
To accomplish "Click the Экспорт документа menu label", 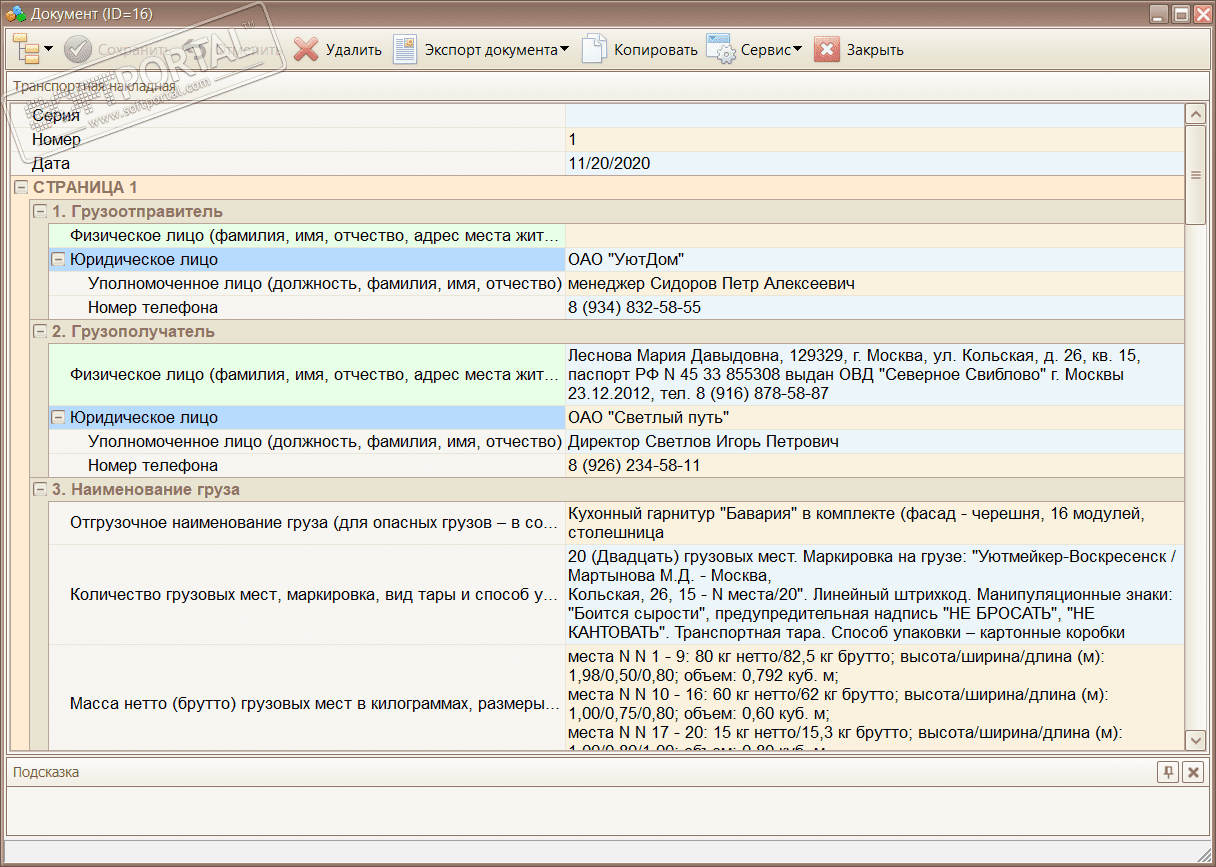I will tap(491, 50).
